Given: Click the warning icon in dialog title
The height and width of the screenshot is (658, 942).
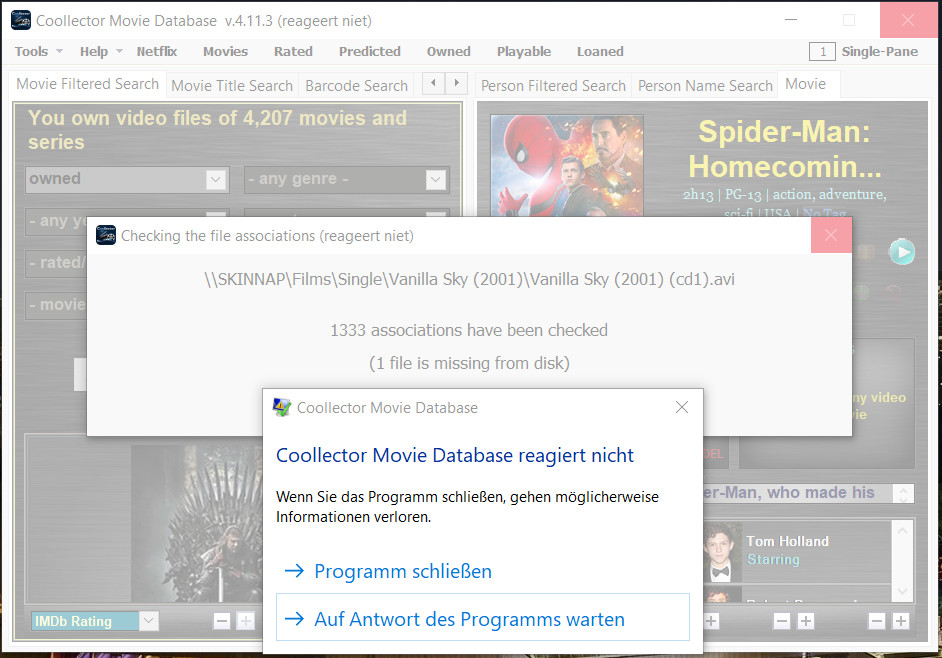Looking at the screenshot, I should pos(282,407).
